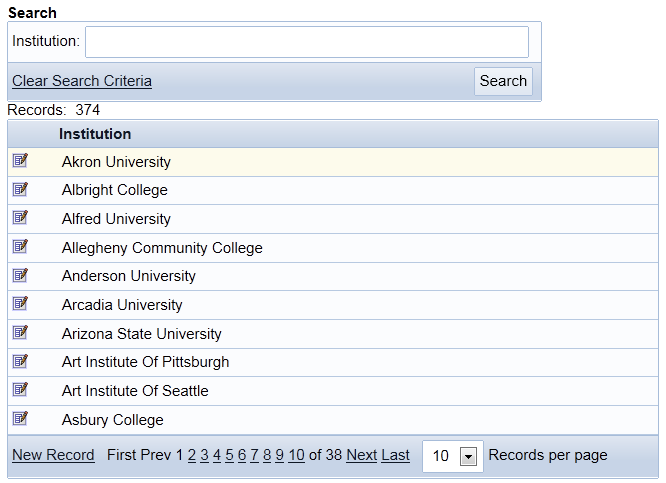Click the Next page link
Screen dimensions: 666x483
pyautogui.click(x=362, y=455)
